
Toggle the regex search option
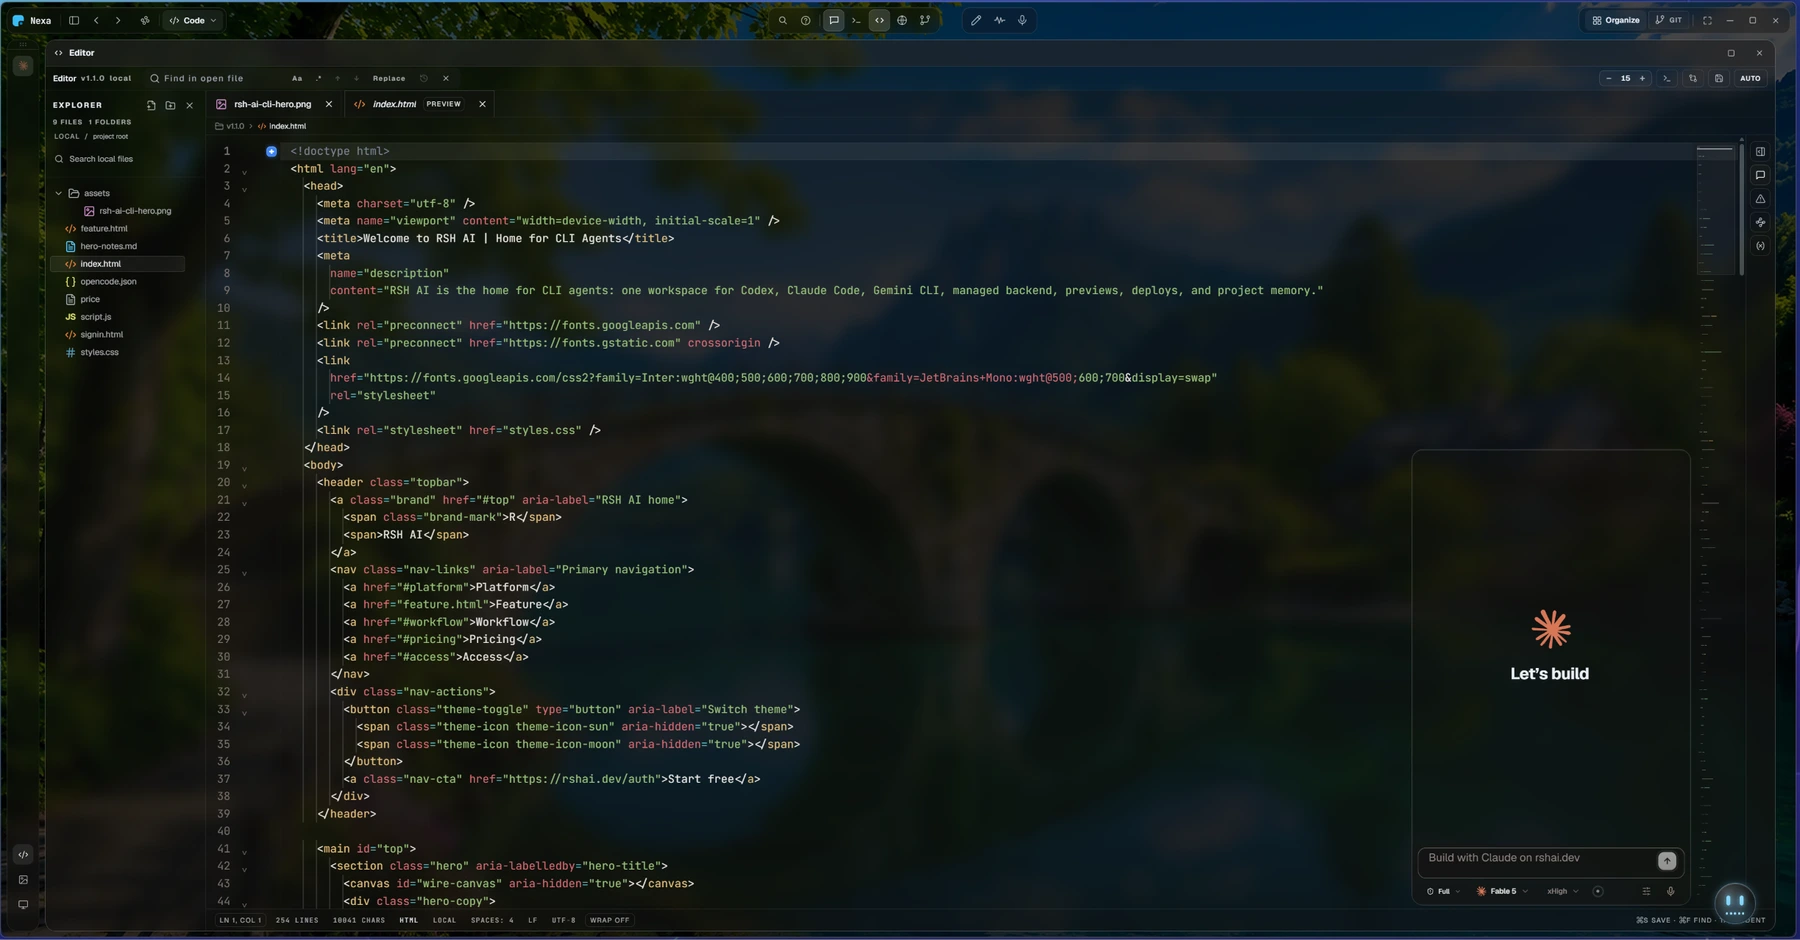319,78
